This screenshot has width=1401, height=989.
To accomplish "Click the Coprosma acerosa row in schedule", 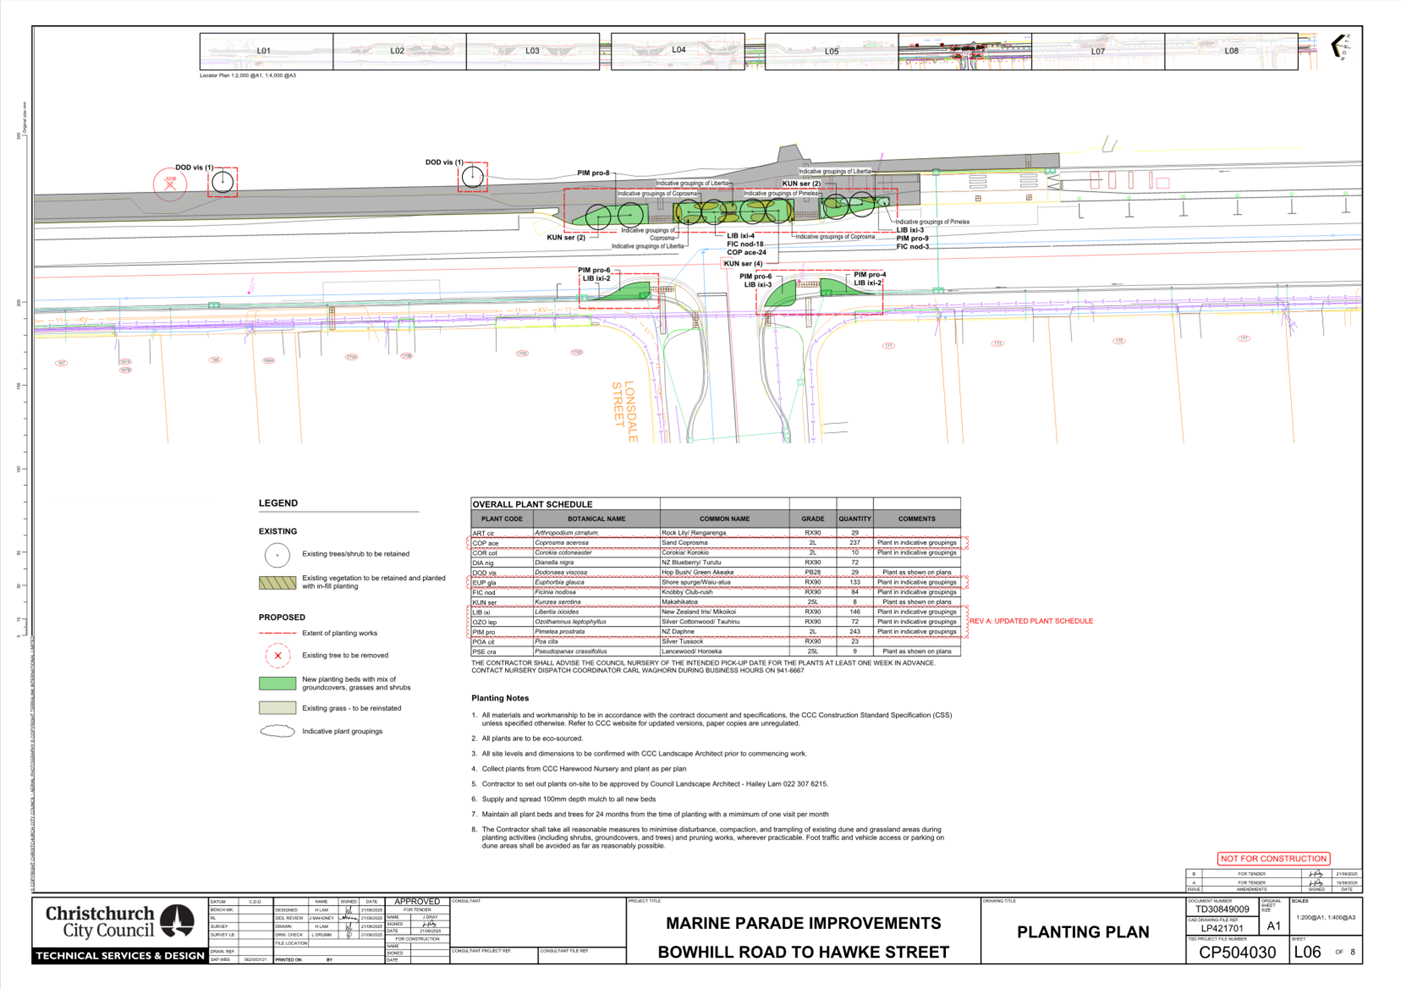I will (x=595, y=543).
